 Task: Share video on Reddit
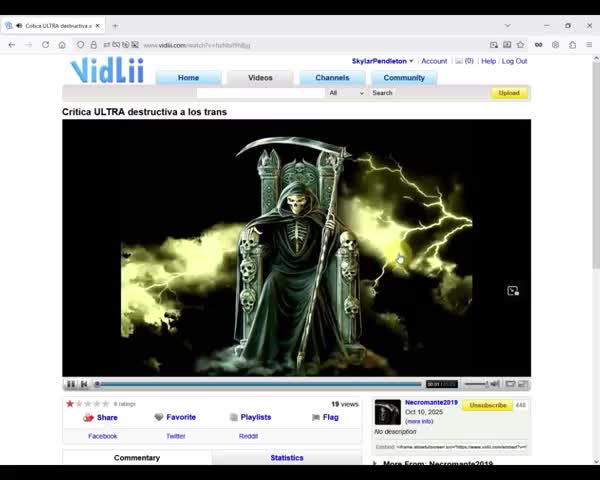(248, 436)
